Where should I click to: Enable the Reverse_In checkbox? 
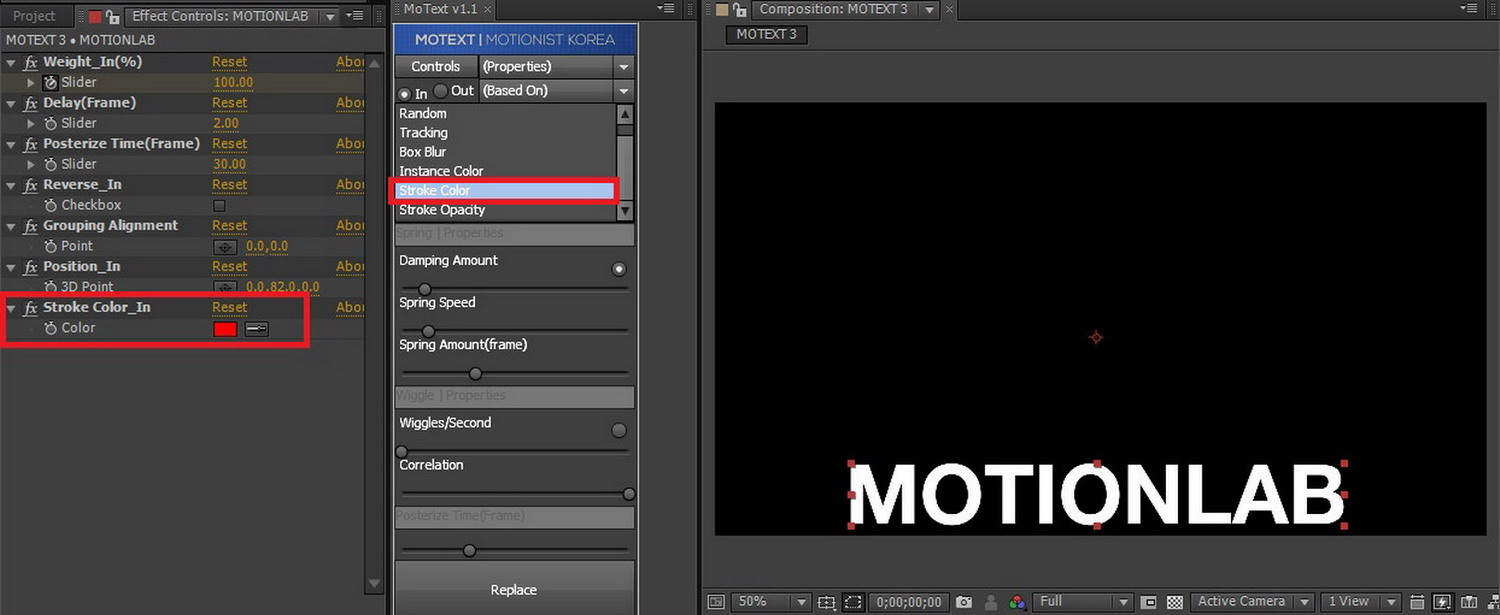pos(219,206)
